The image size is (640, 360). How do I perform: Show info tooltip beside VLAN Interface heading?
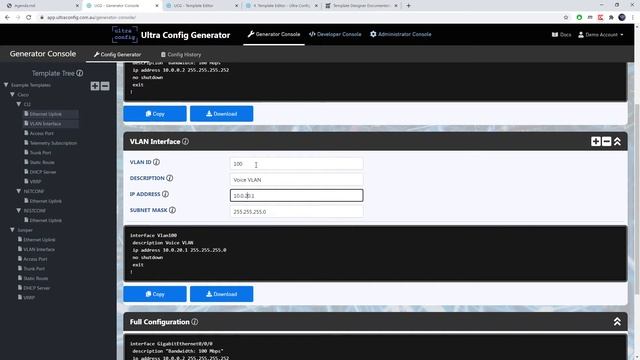click(185, 142)
